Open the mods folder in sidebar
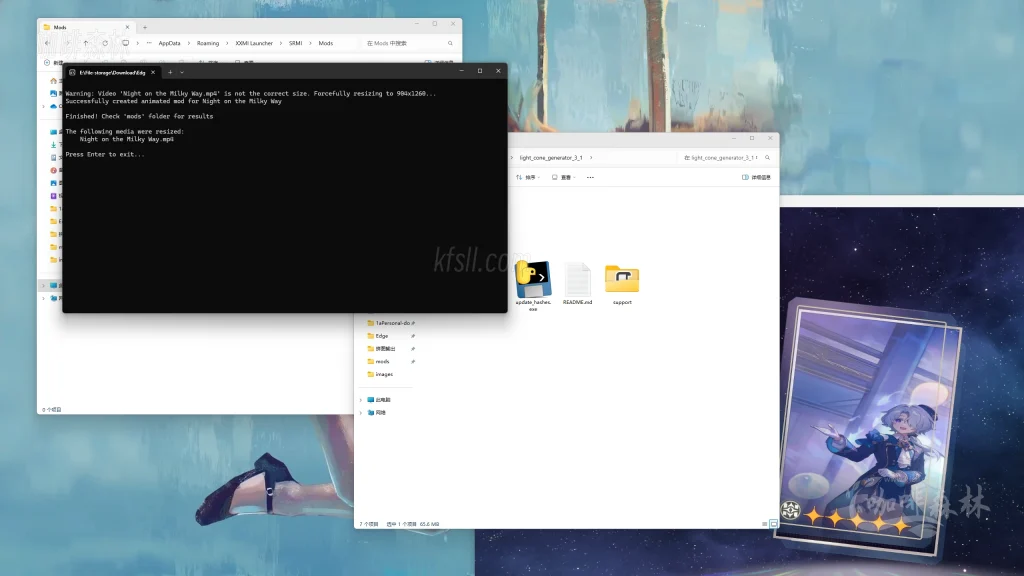1024x576 pixels. point(382,361)
